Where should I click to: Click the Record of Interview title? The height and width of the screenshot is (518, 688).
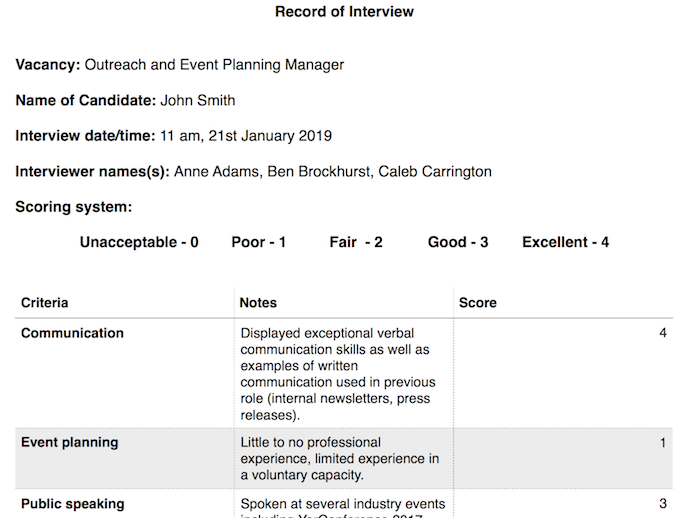click(344, 12)
